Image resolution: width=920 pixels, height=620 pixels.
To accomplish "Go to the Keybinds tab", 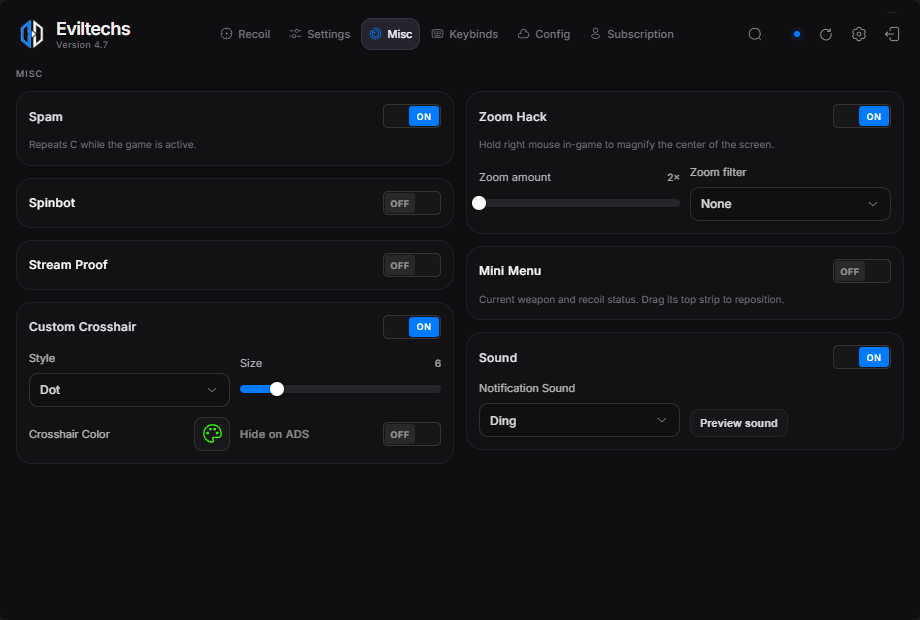I will [465, 34].
